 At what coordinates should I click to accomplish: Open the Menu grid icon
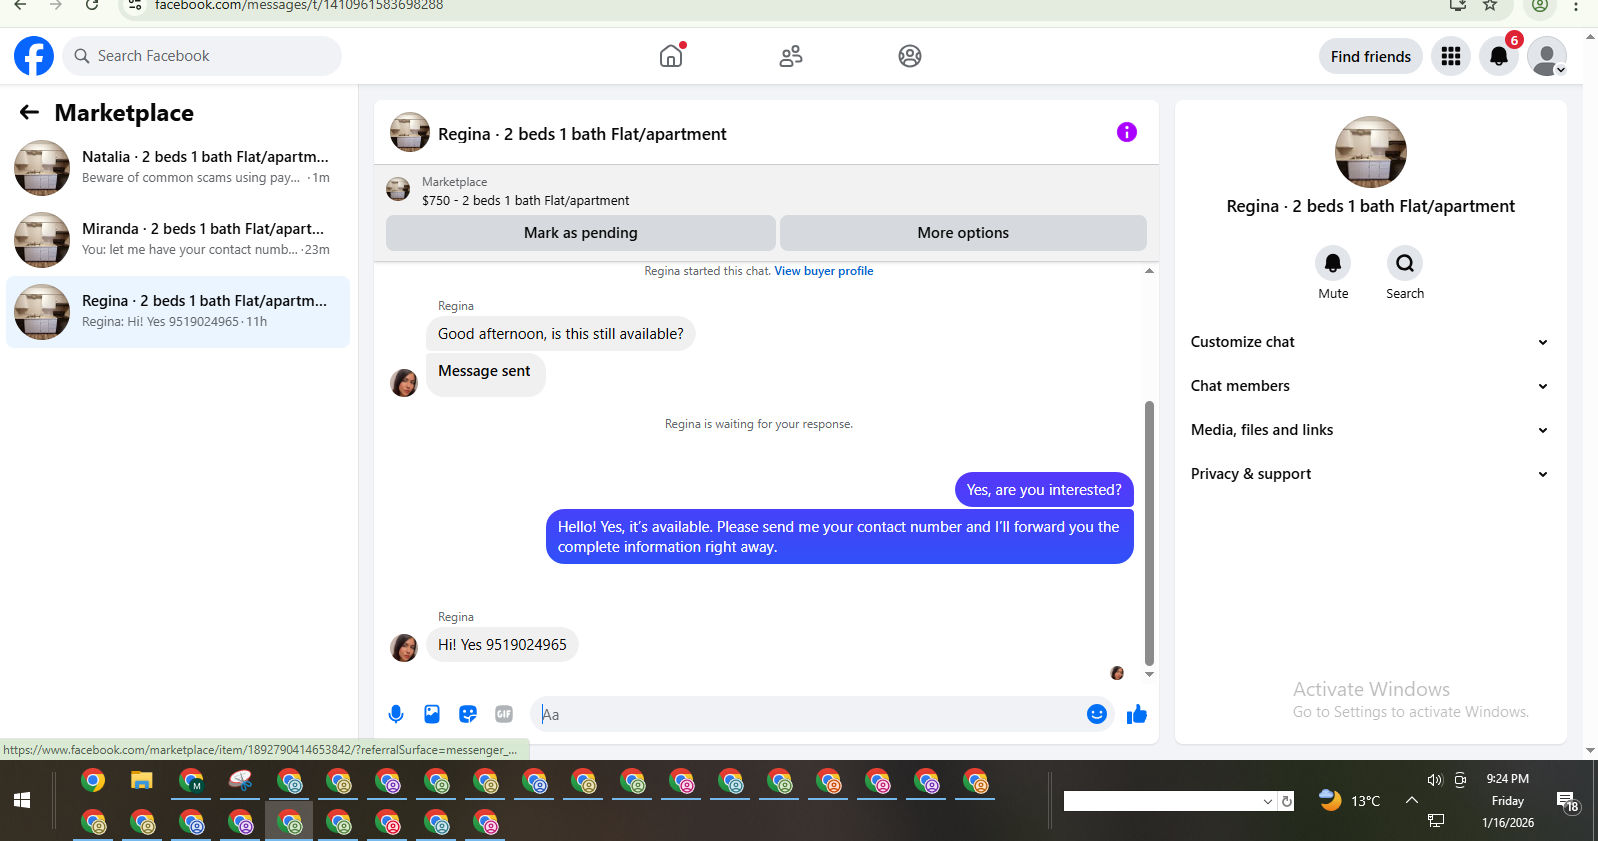point(1451,56)
